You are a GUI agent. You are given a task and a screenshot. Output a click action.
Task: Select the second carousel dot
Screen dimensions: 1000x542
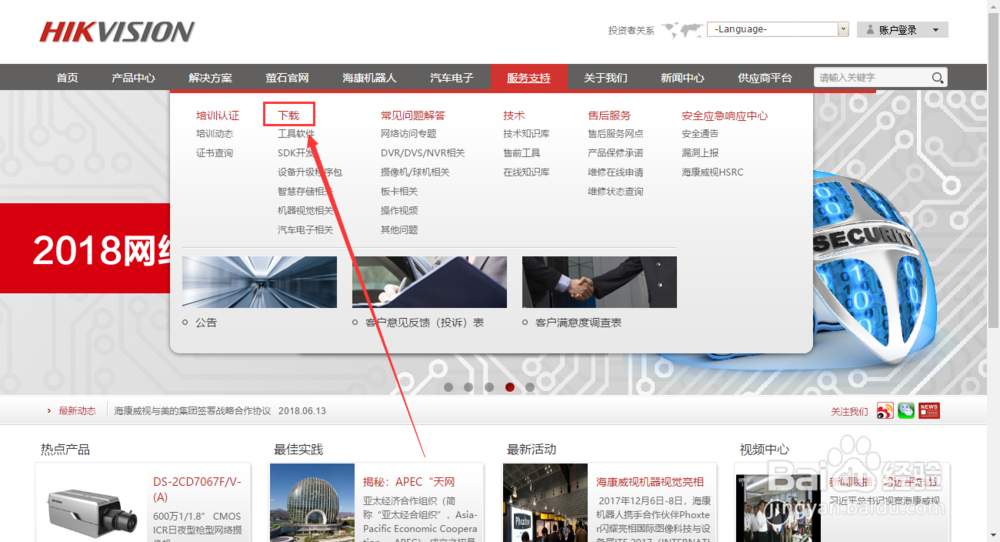coord(469,387)
